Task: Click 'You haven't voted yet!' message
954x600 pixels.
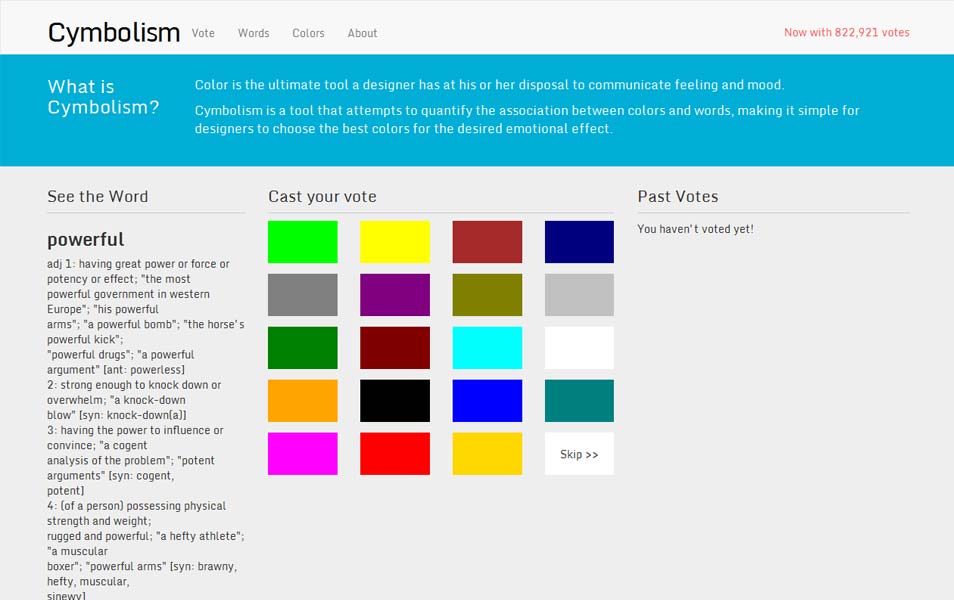Action: click(695, 229)
